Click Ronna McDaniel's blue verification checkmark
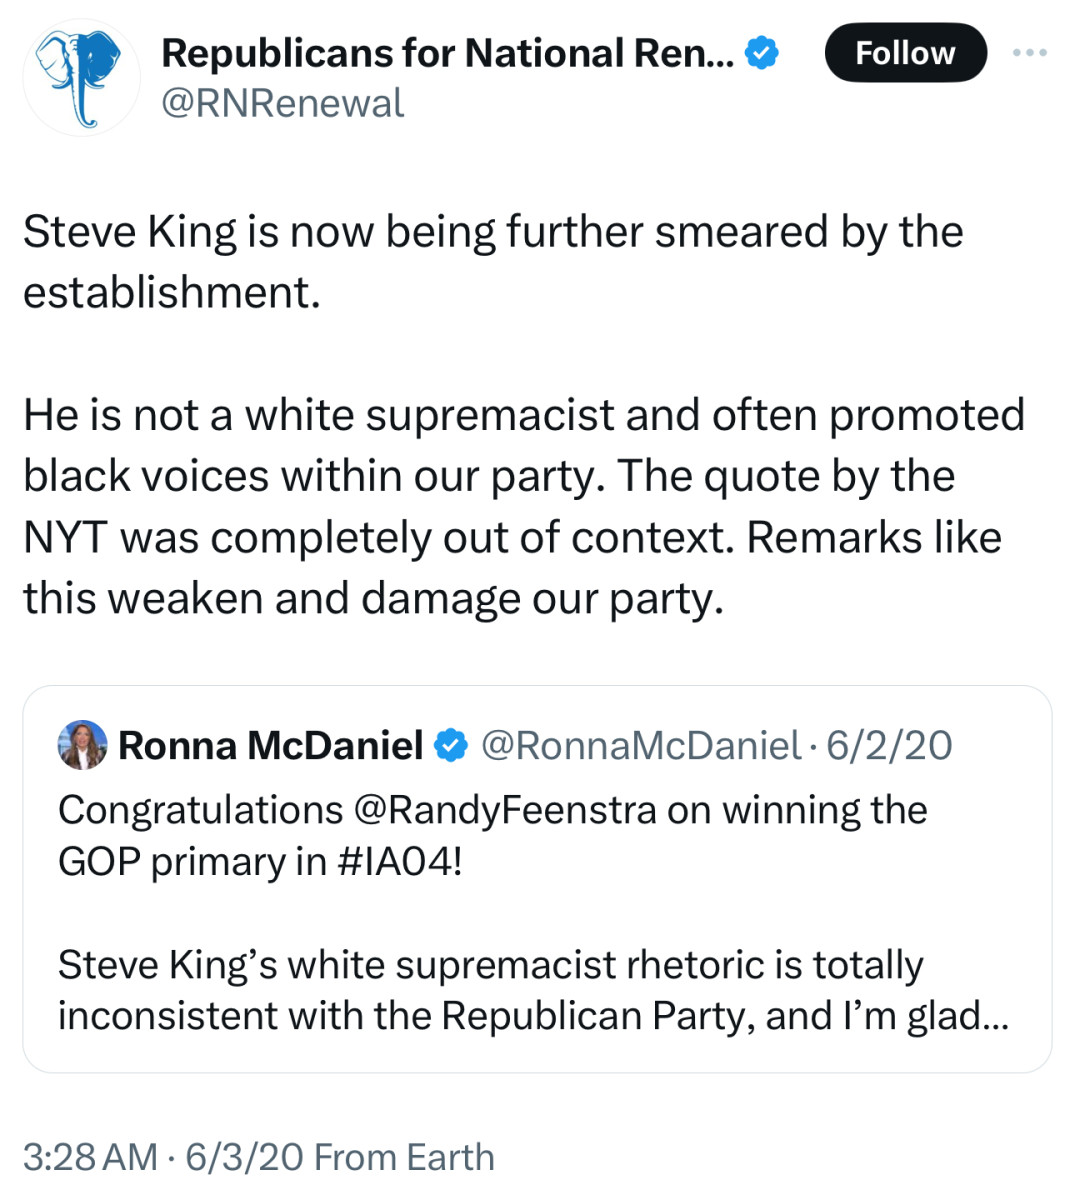 pos(450,744)
